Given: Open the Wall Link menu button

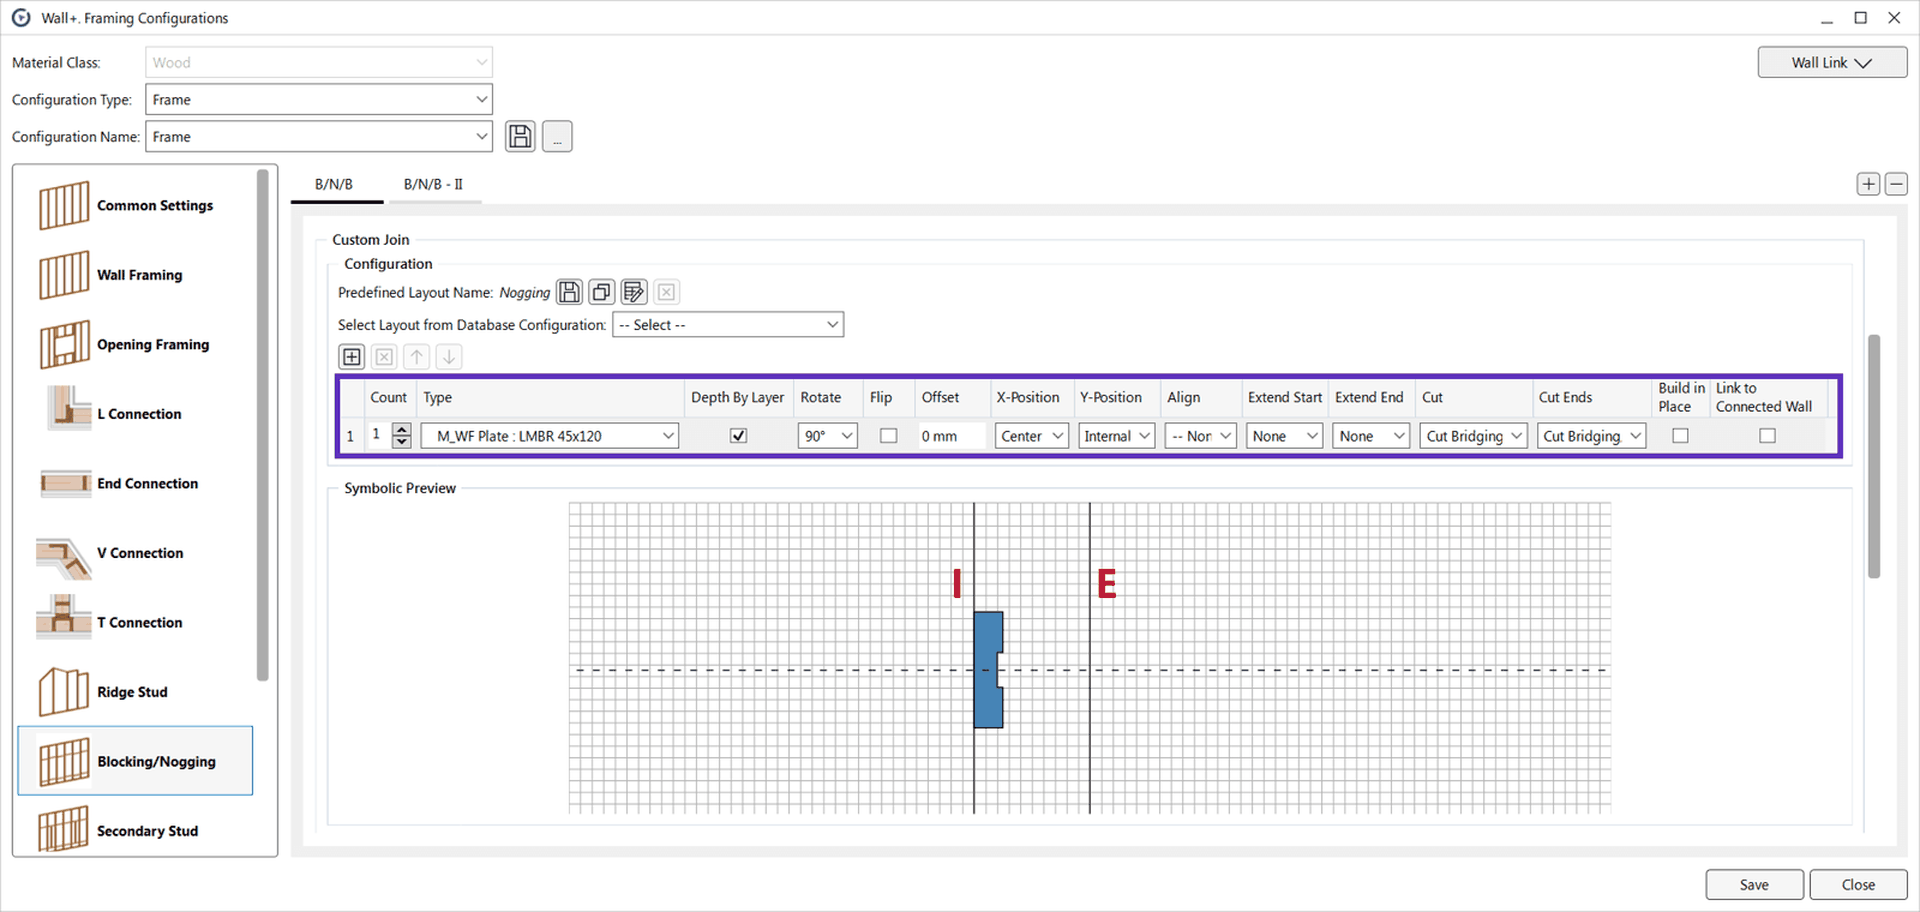Looking at the screenshot, I should coord(1831,63).
